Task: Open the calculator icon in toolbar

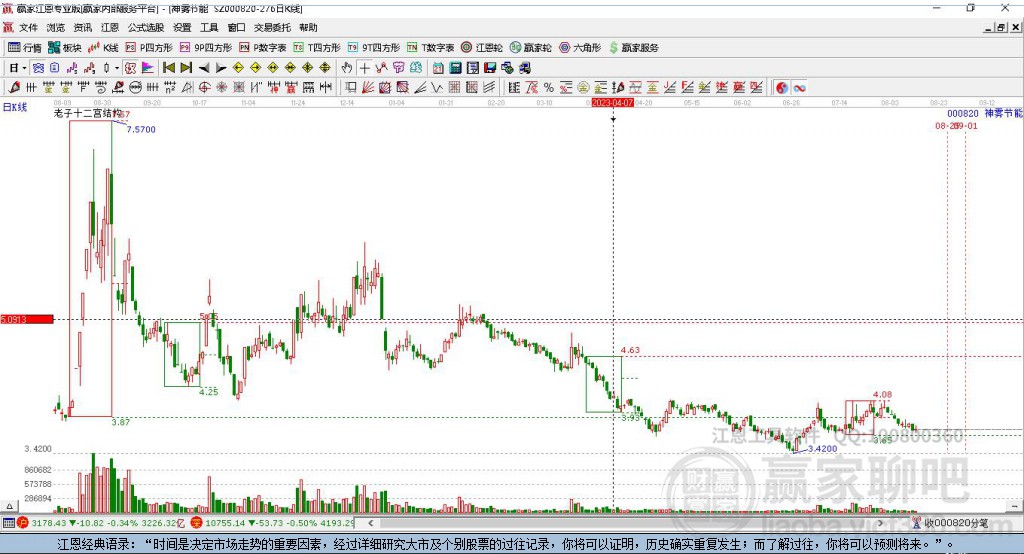Action: [x=455, y=68]
